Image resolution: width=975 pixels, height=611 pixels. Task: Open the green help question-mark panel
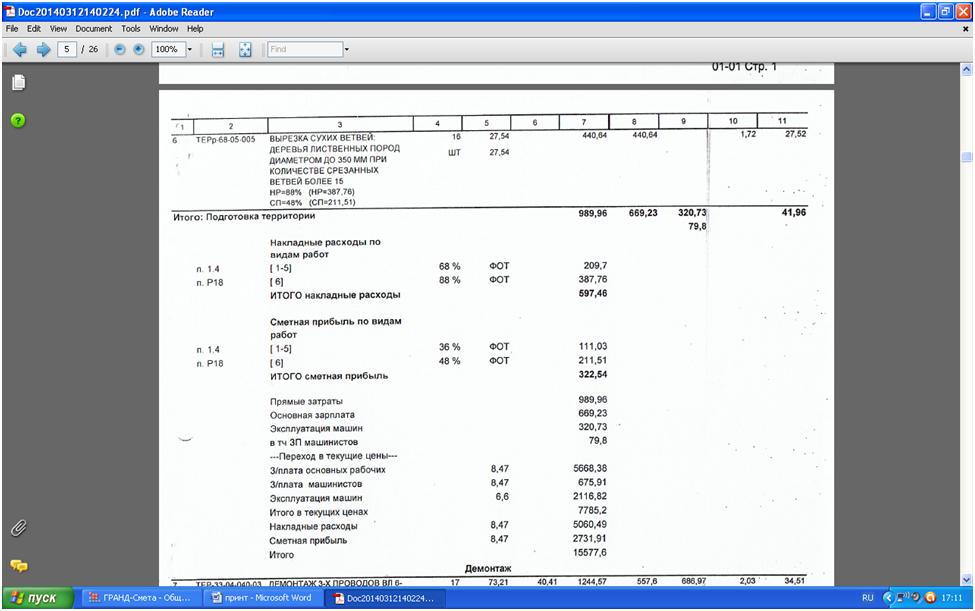18,121
